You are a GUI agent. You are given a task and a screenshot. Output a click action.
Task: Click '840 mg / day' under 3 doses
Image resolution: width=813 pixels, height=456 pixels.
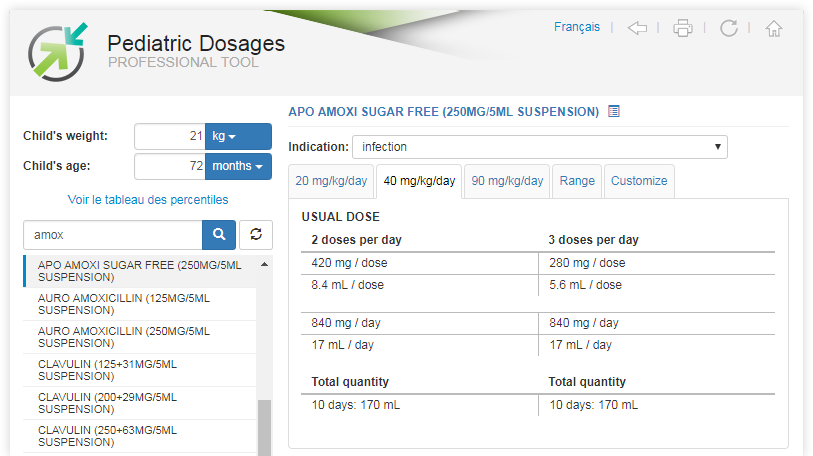[584, 323]
